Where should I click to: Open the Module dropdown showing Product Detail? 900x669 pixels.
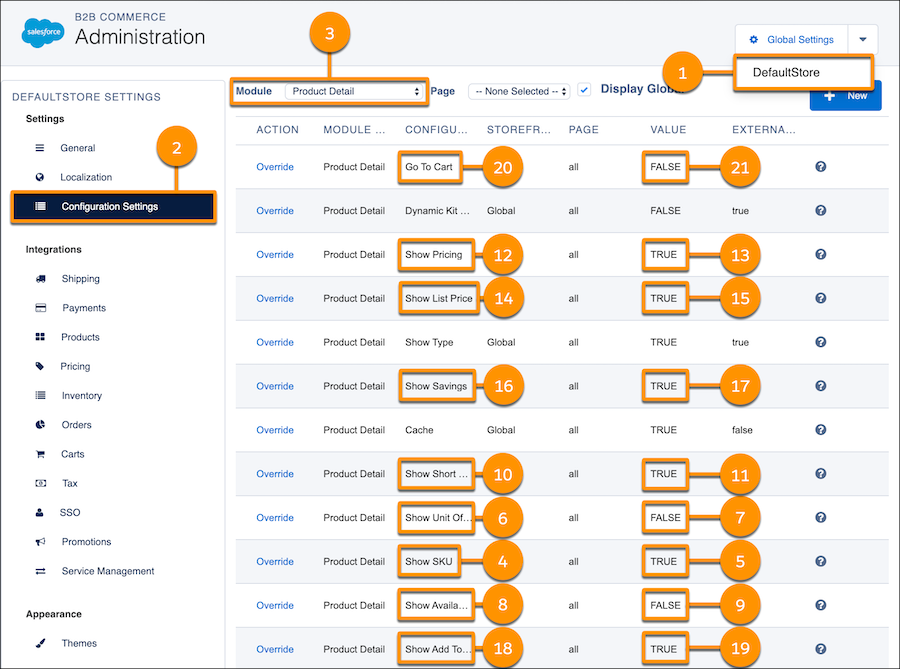[x=354, y=91]
